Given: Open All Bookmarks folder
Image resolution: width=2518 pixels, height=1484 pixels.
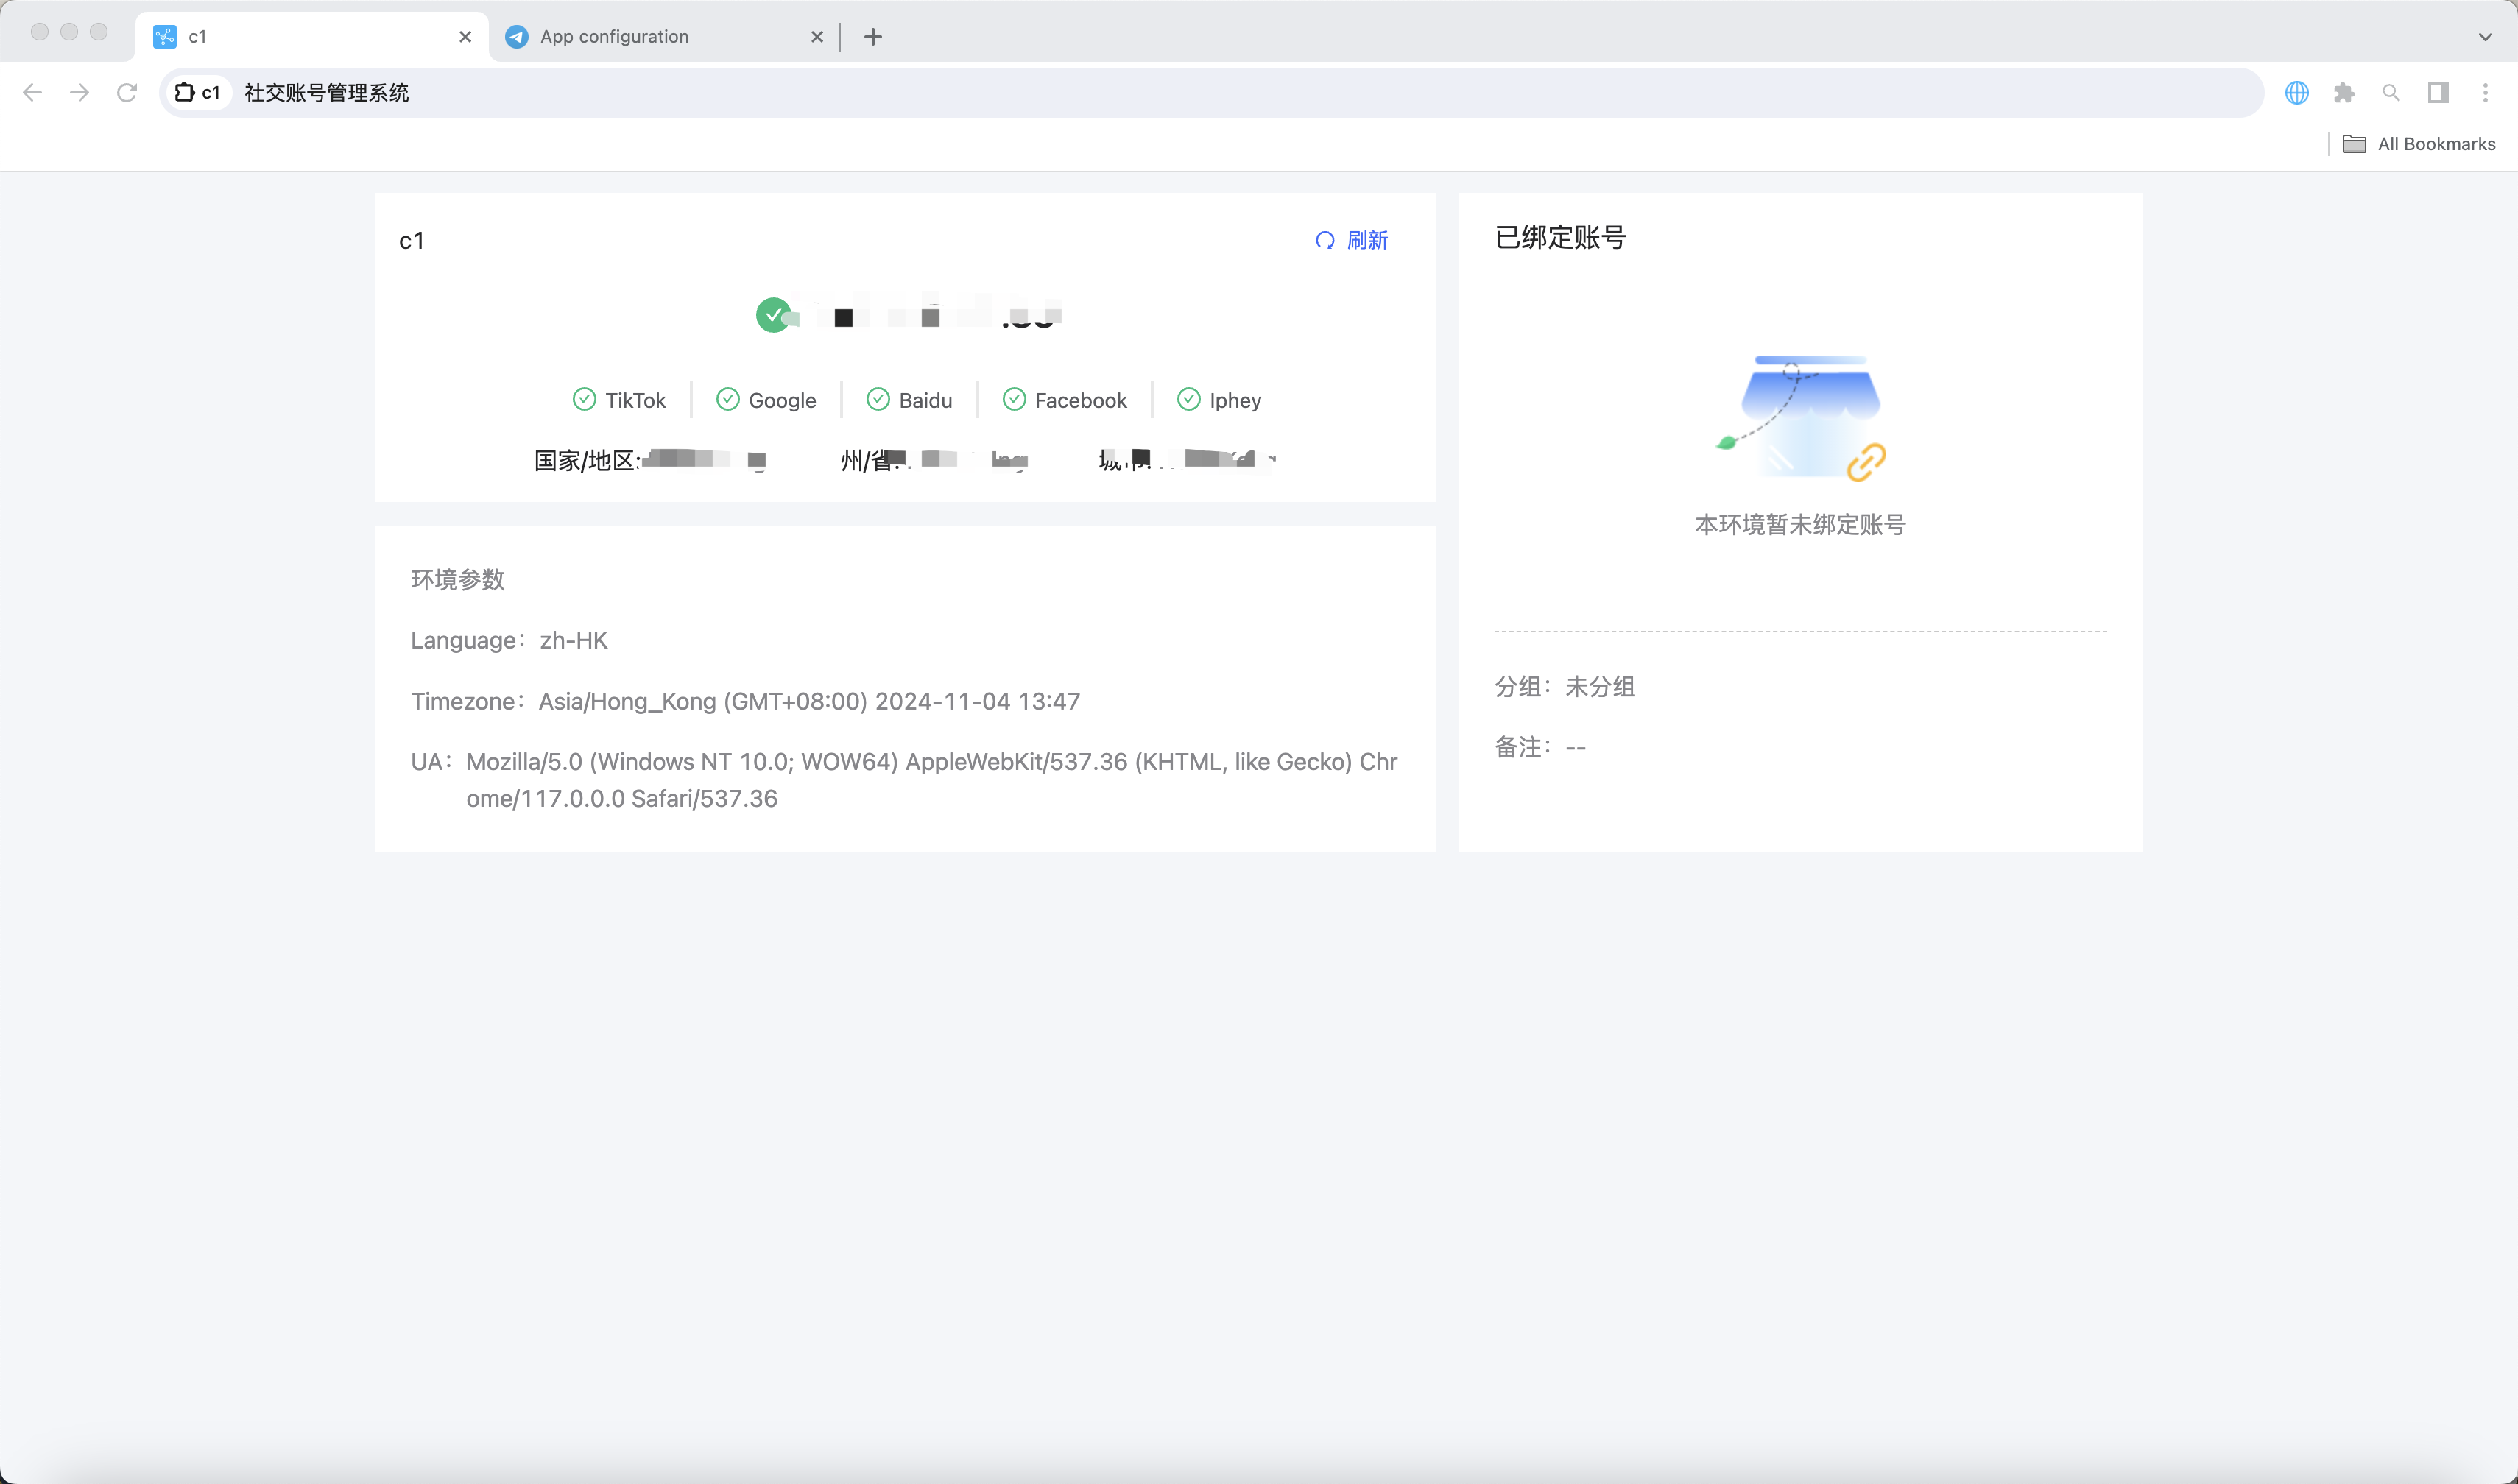Looking at the screenshot, I should 2418,144.
